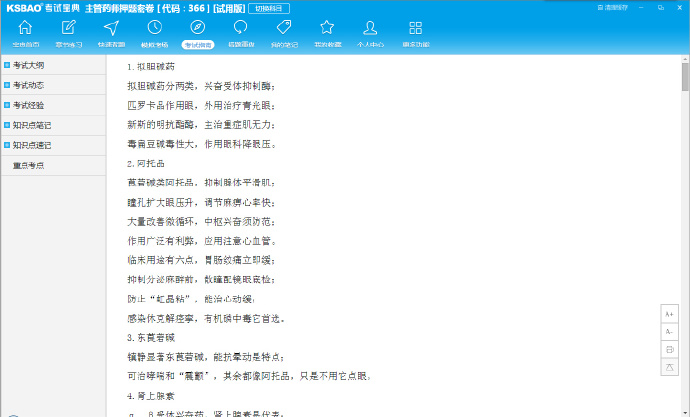Screen dimensions: 690x417
Task: Click the line '大量改善微循环，中枢兴奋须防范；'
Action: (202, 222)
